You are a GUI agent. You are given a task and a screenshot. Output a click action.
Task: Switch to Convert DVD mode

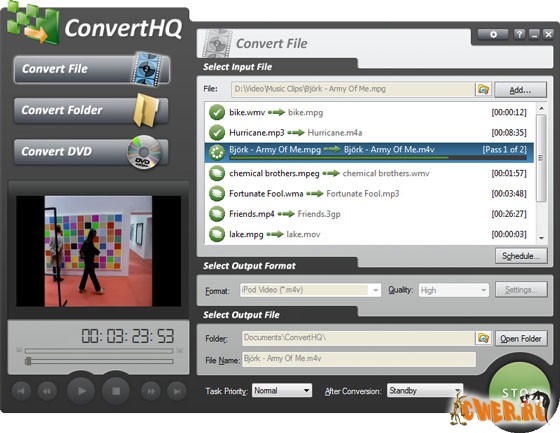(91, 151)
